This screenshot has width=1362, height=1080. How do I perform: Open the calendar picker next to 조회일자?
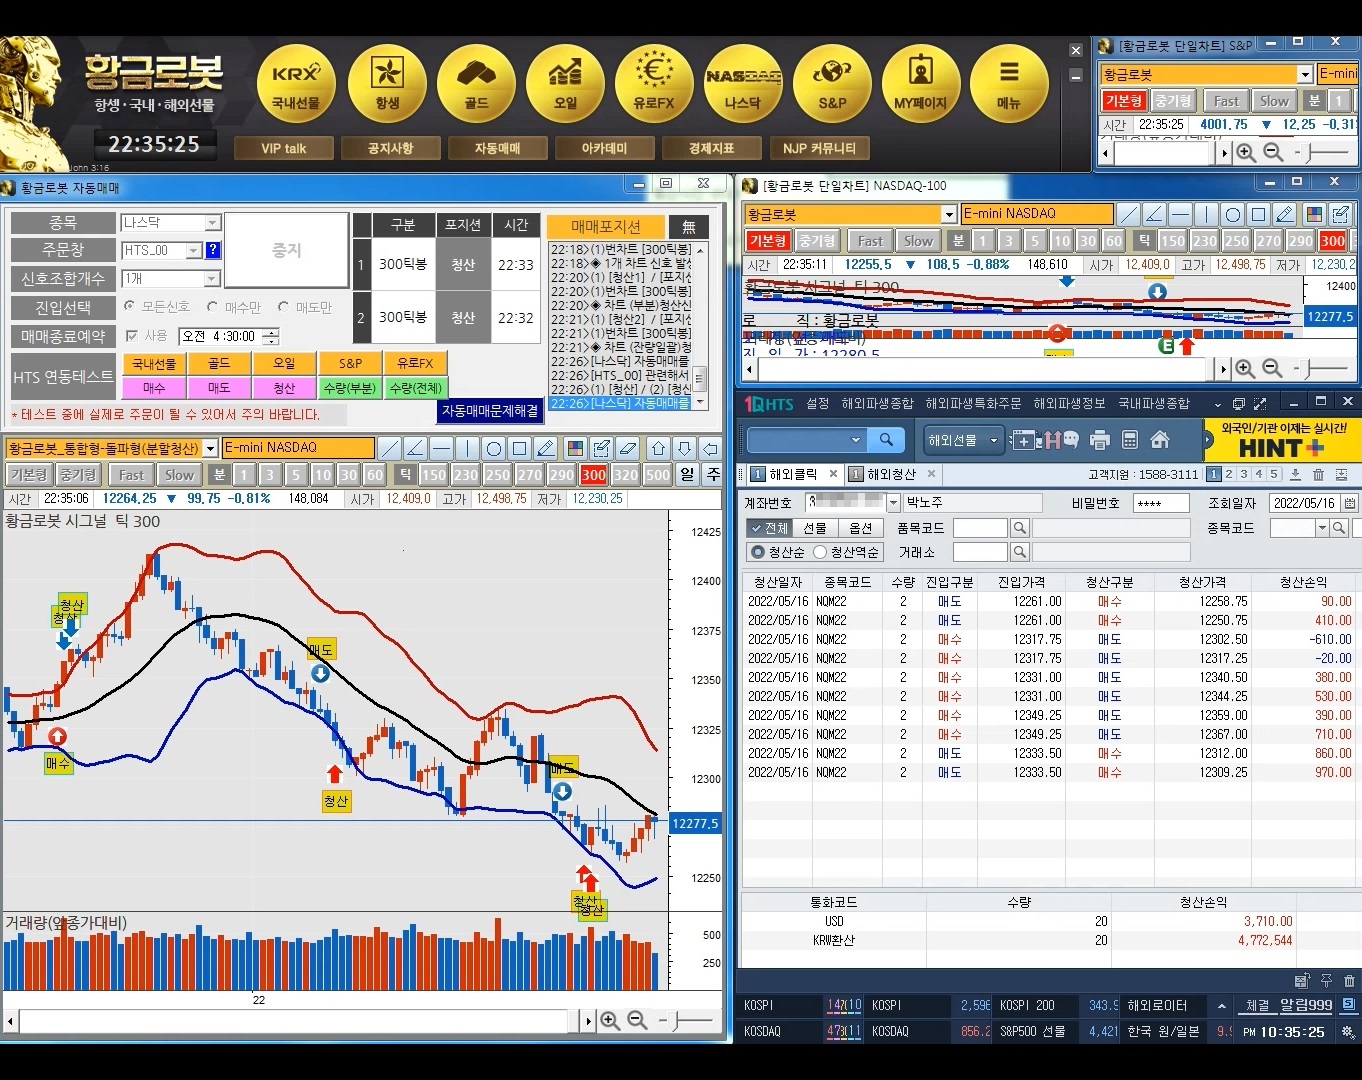click(x=1350, y=503)
